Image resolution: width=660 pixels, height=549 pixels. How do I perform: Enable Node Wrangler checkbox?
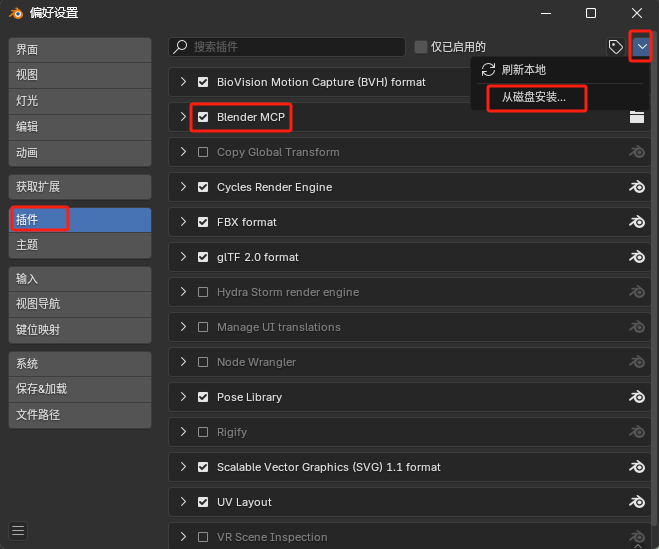click(203, 362)
